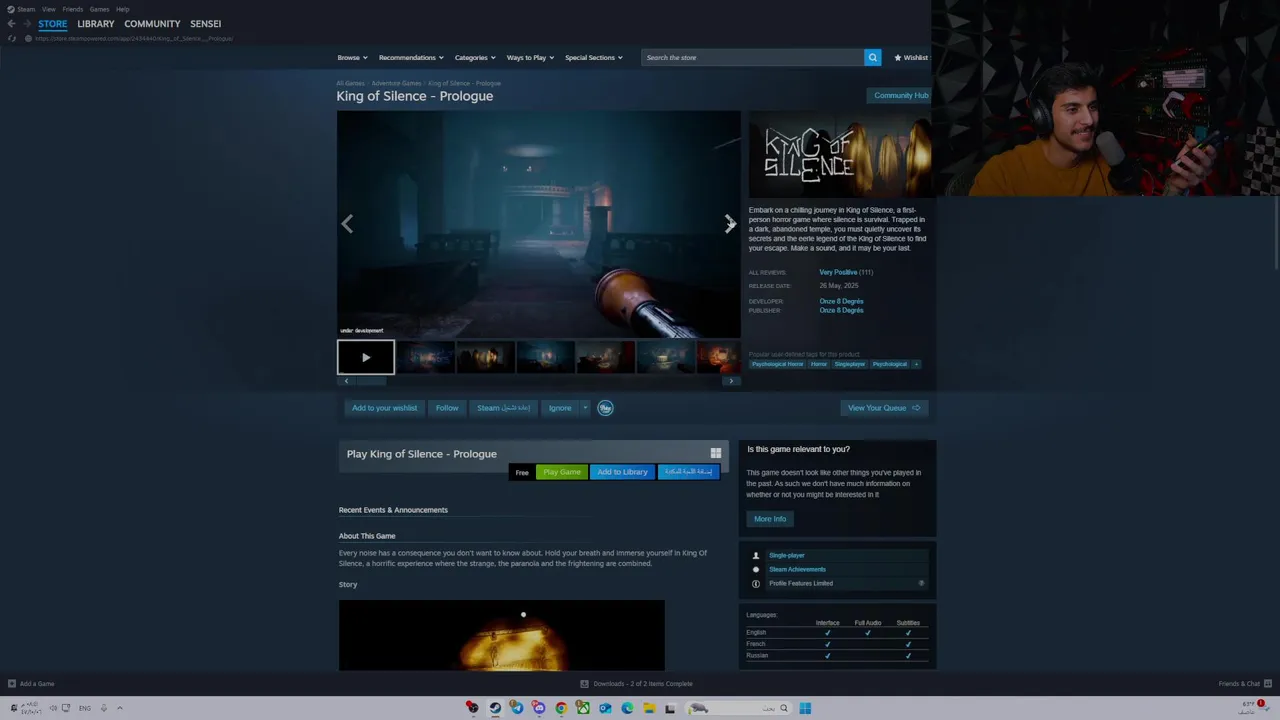Open developer Onze 8 Degrés link
This screenshot has height=720, width=1280.
(841, 301)
